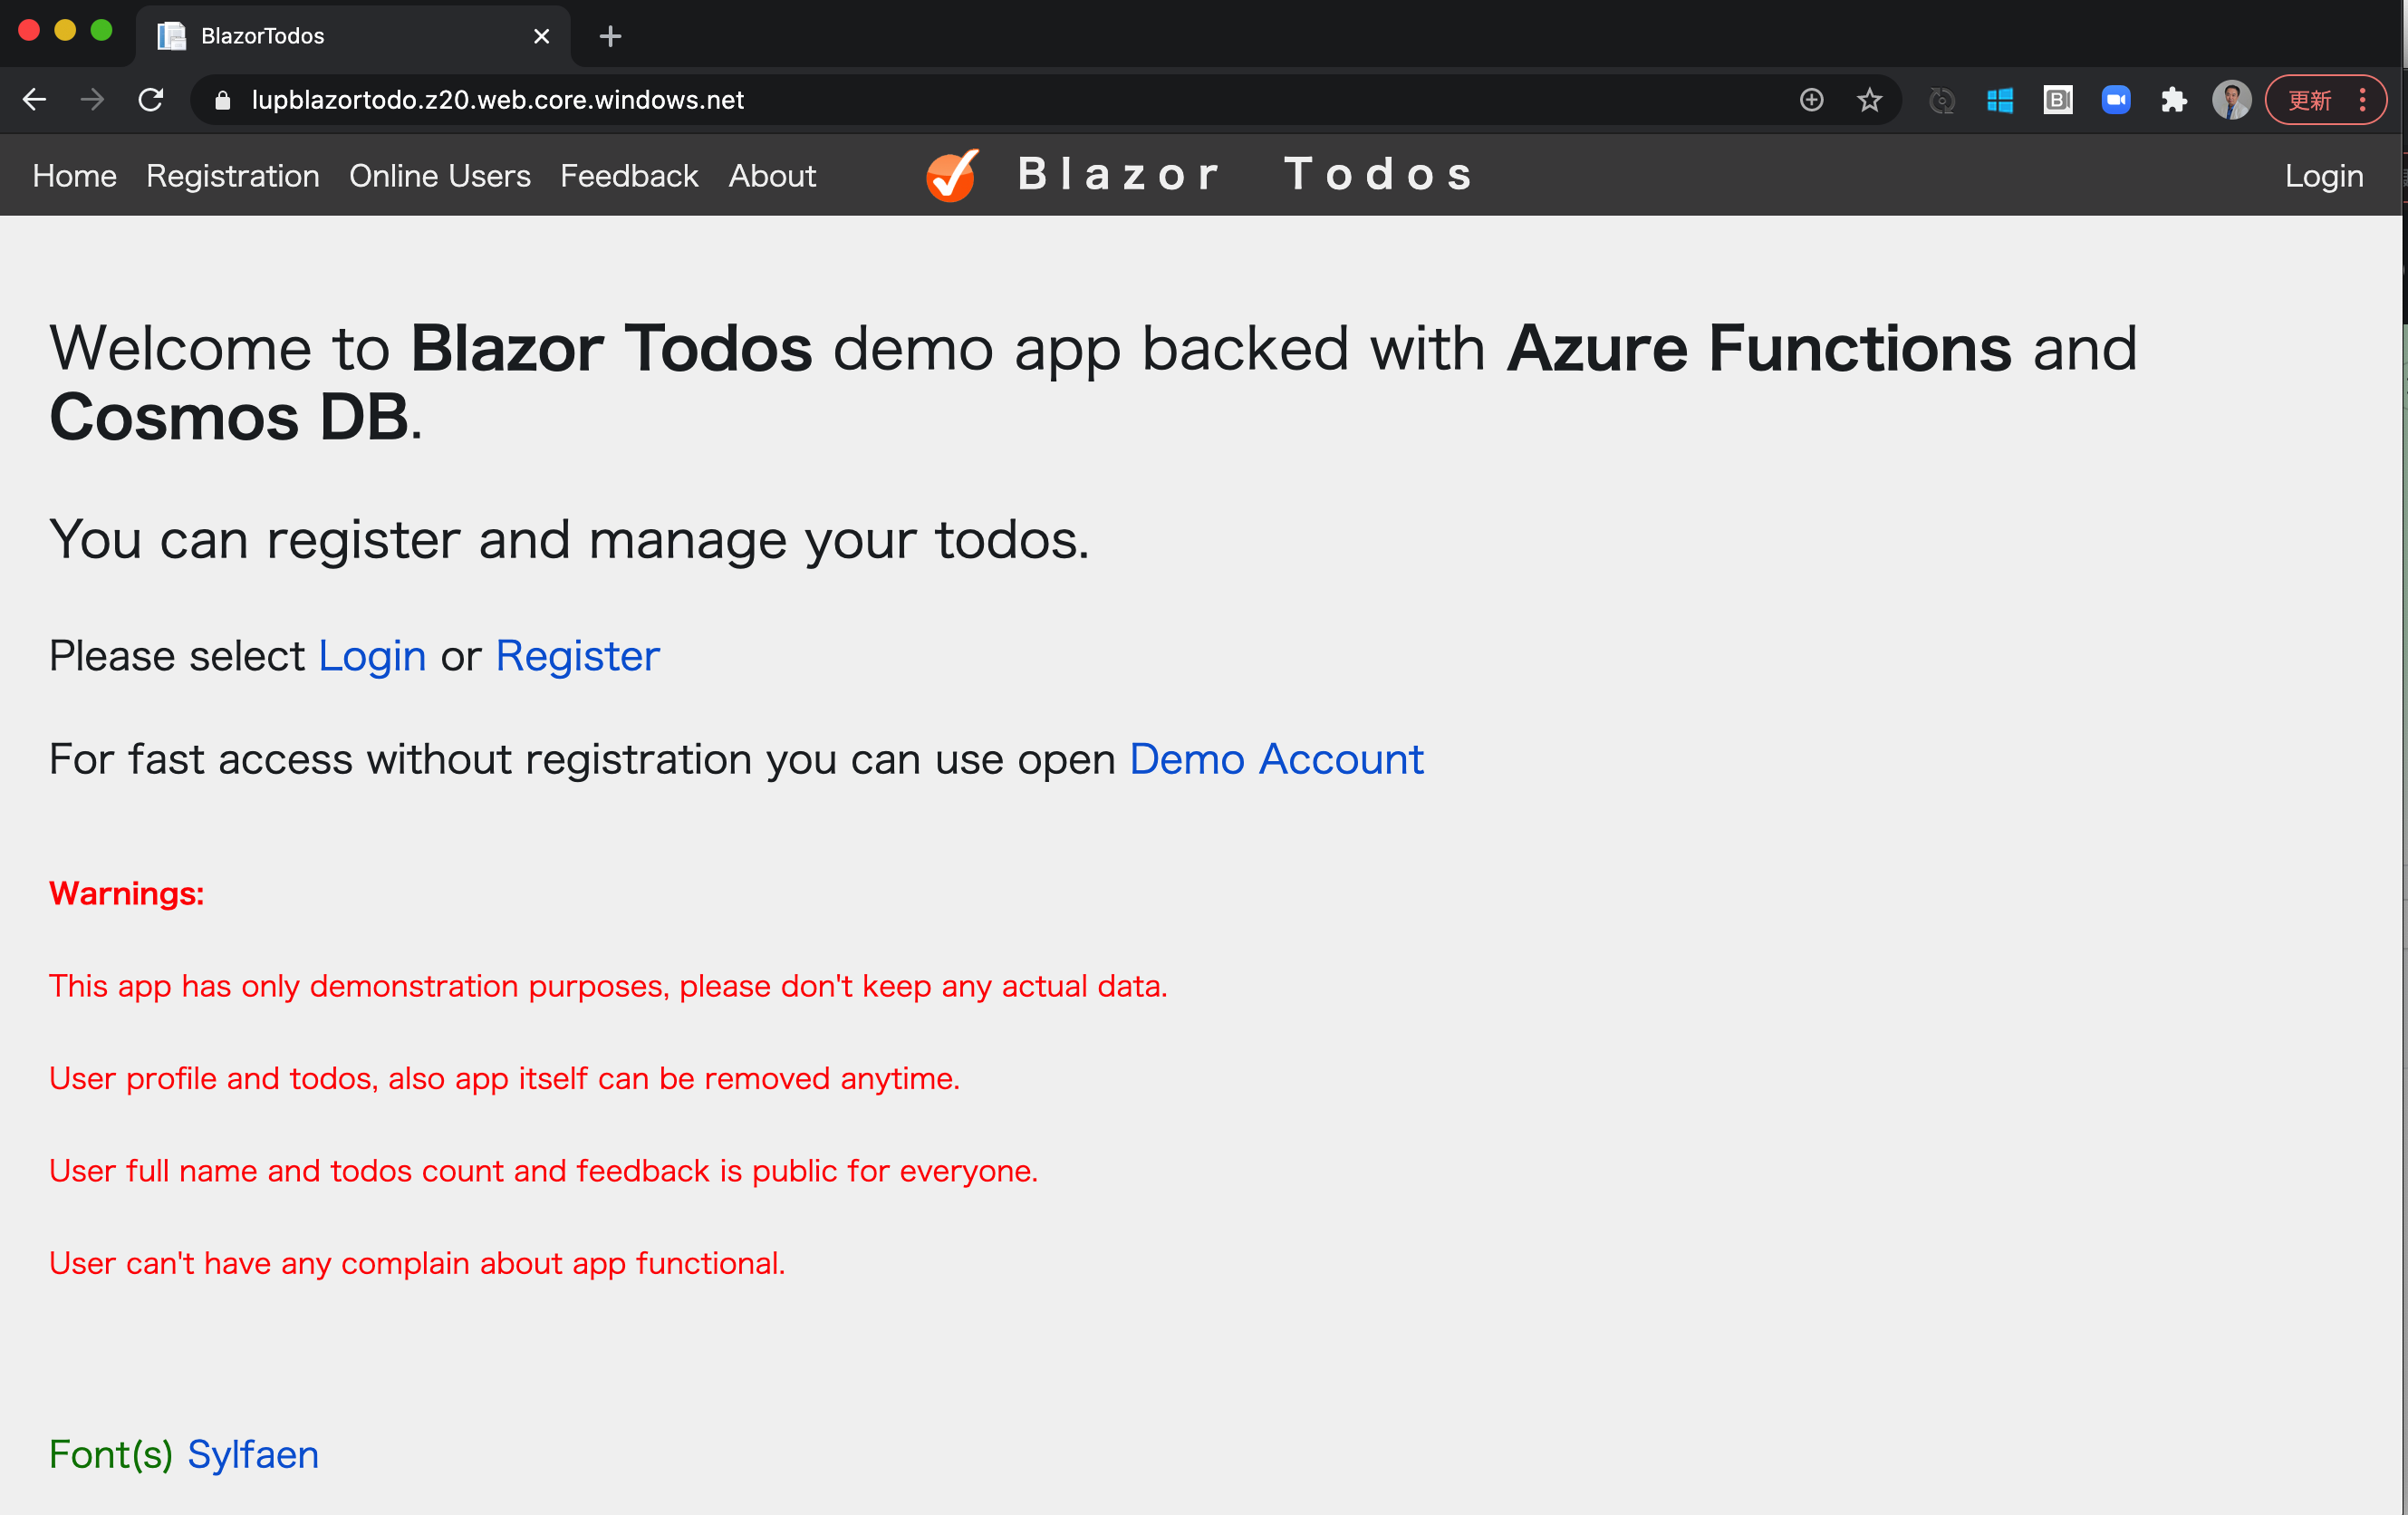This screenshot has height=1515, width=2408.
Task: Go to the Registration nav item
Action: (232, 176)
